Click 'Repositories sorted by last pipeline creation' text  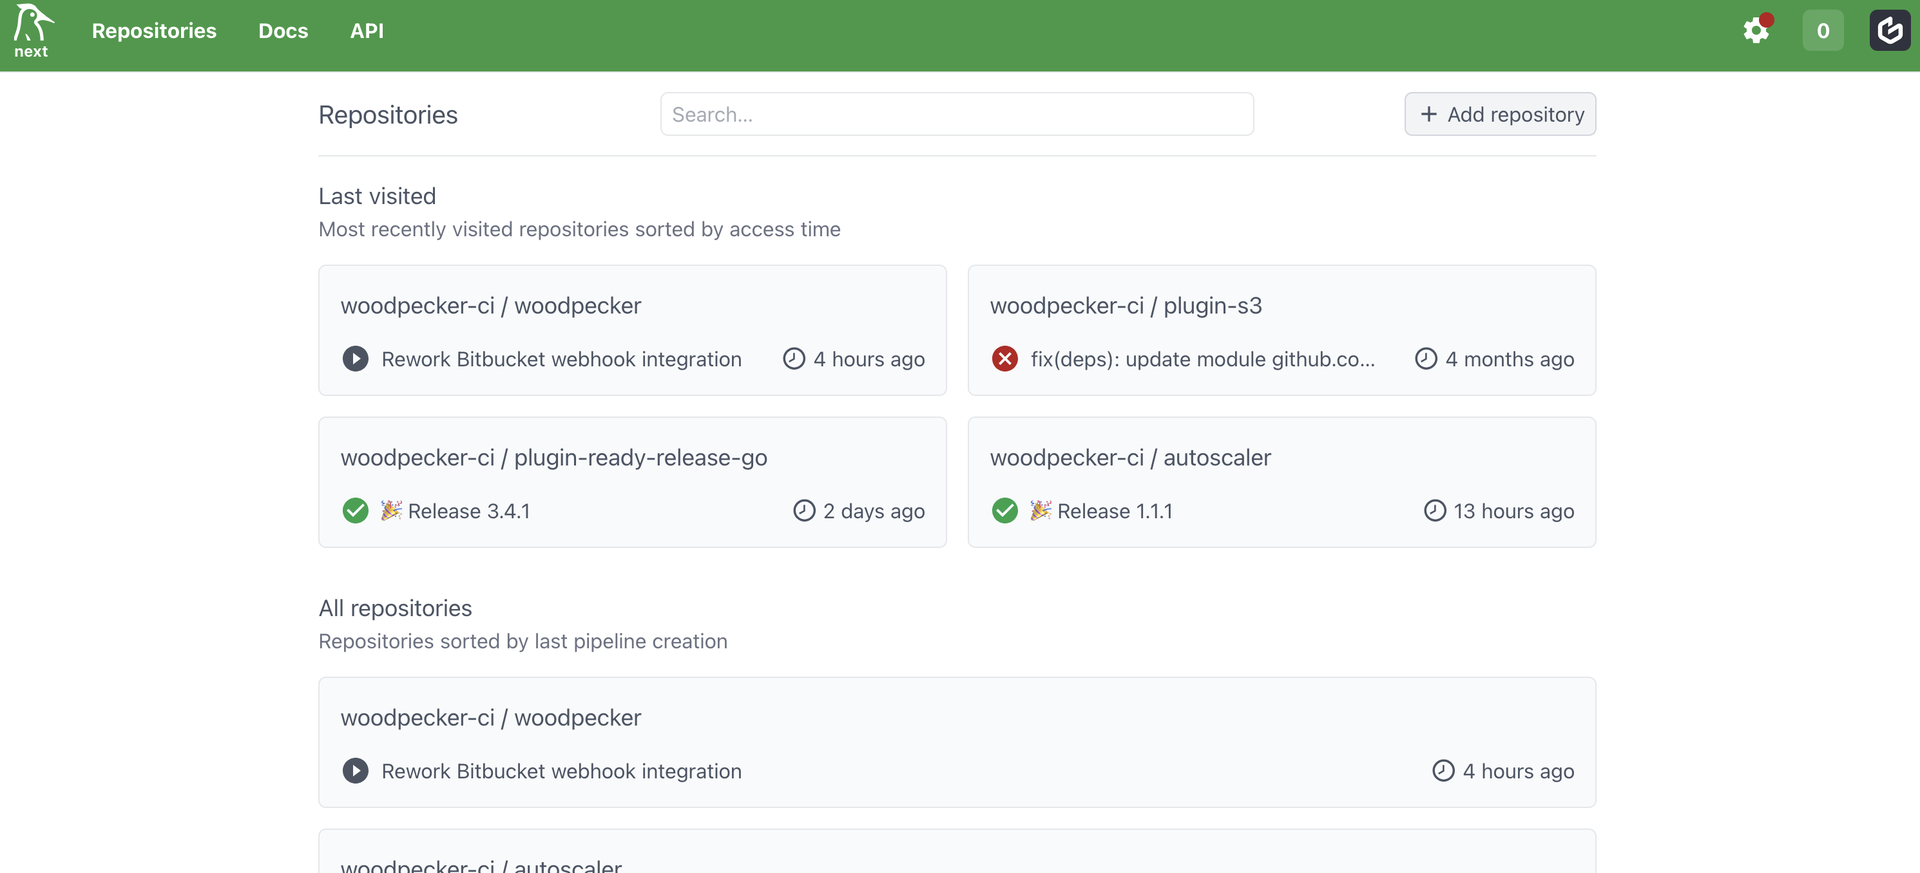point(523,641)
